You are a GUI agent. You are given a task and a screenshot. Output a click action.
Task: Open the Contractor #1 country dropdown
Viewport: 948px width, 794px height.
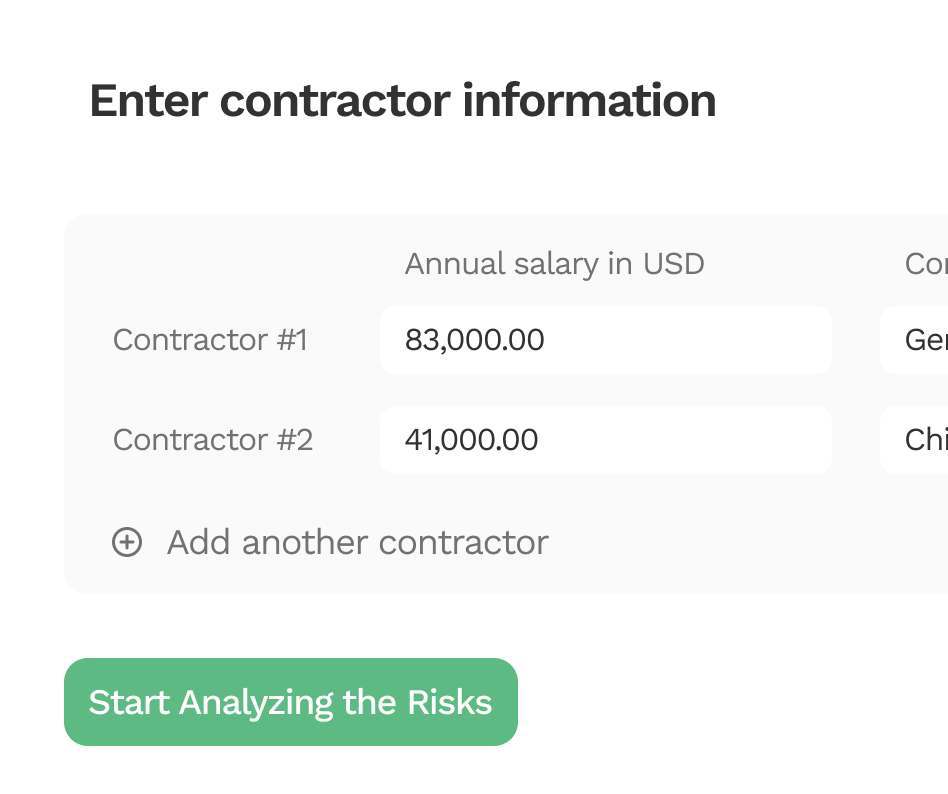pyautogui.click(x=916, y=340)
